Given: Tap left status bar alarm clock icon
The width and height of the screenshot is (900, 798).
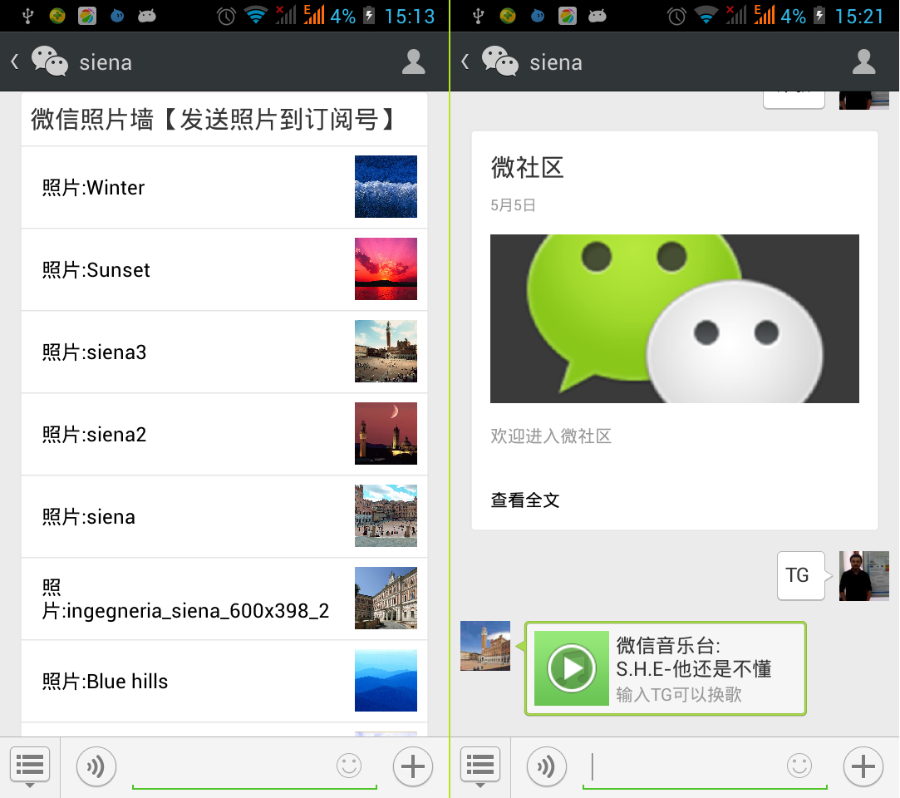Looking at the screenshot, I should pyautogui.click(x=226, y=16).
